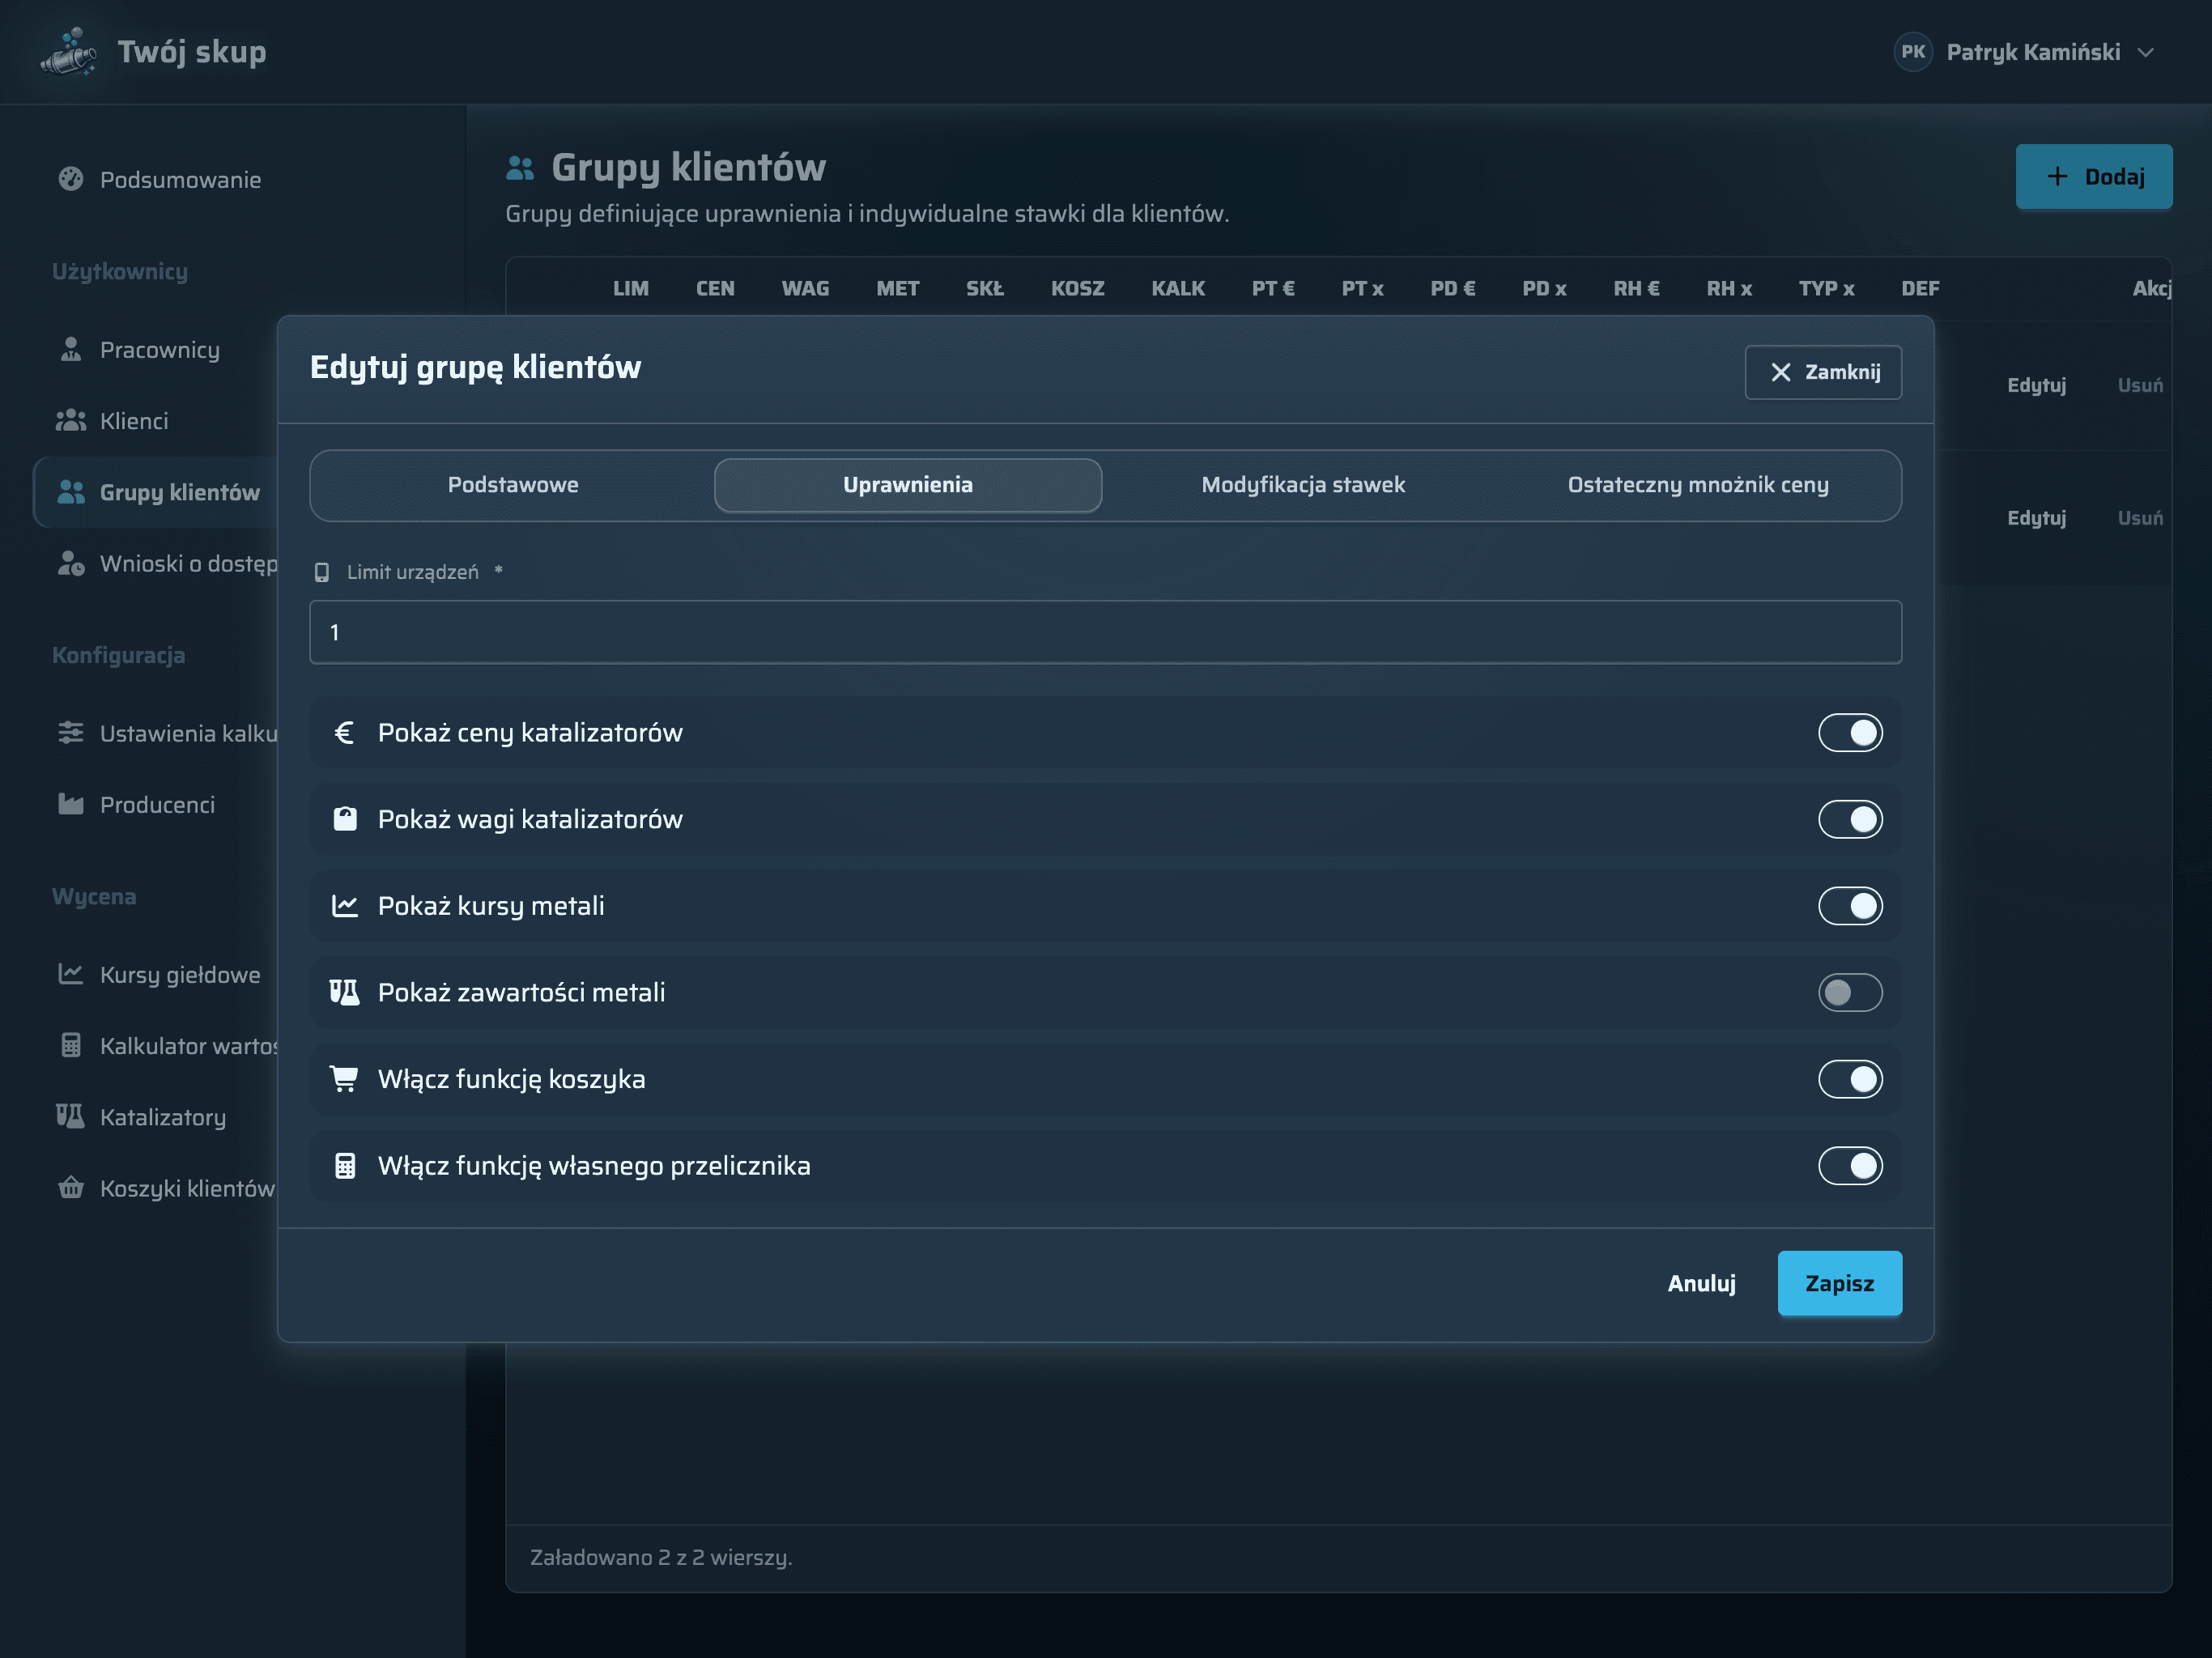The width and height of the screenshot is (2212, 1658).
Task: Click the chart icon beside Pokaż kursy metali
Action: click(344, 906)
